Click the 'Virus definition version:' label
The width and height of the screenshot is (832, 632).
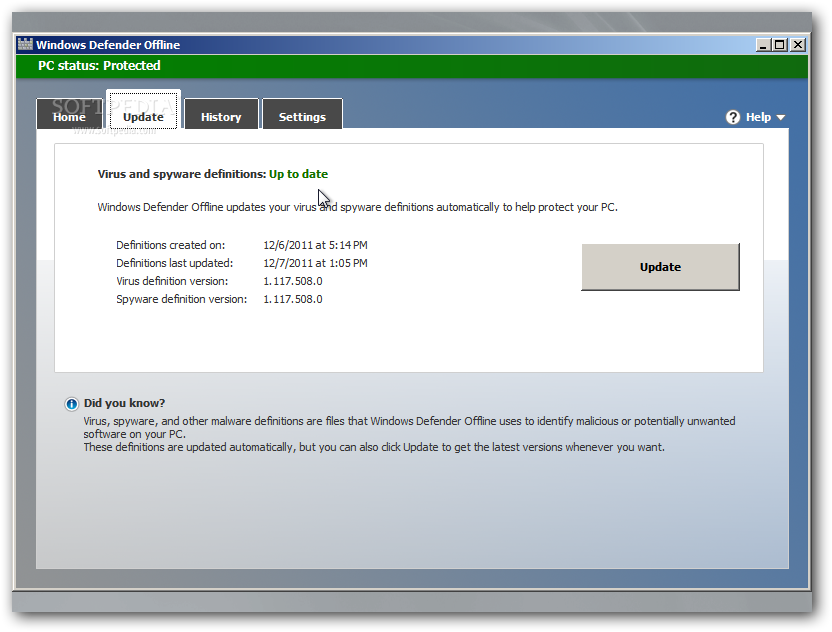pos(172,281)
